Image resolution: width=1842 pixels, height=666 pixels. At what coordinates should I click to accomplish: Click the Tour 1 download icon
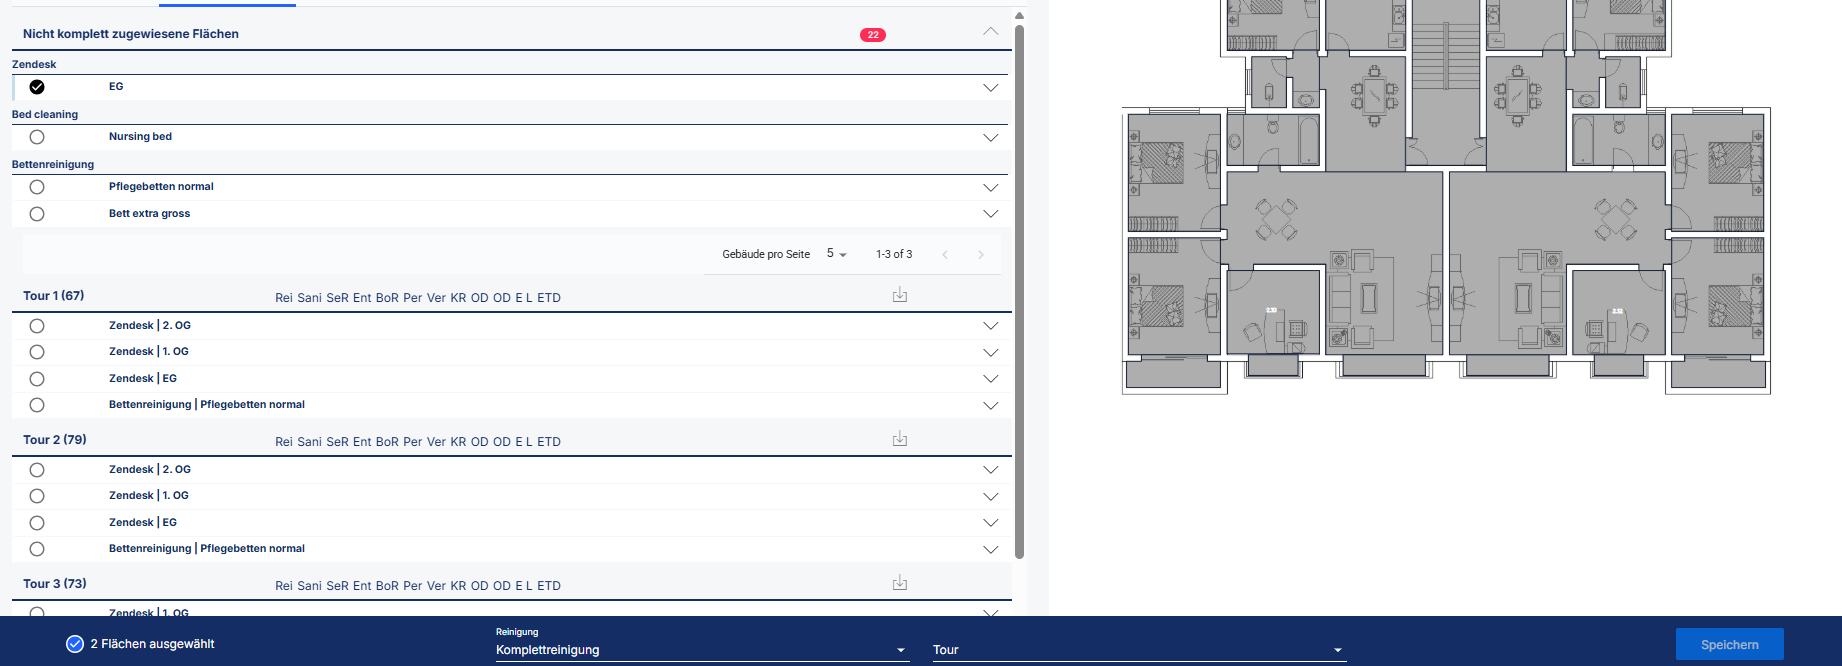(900, 295)
